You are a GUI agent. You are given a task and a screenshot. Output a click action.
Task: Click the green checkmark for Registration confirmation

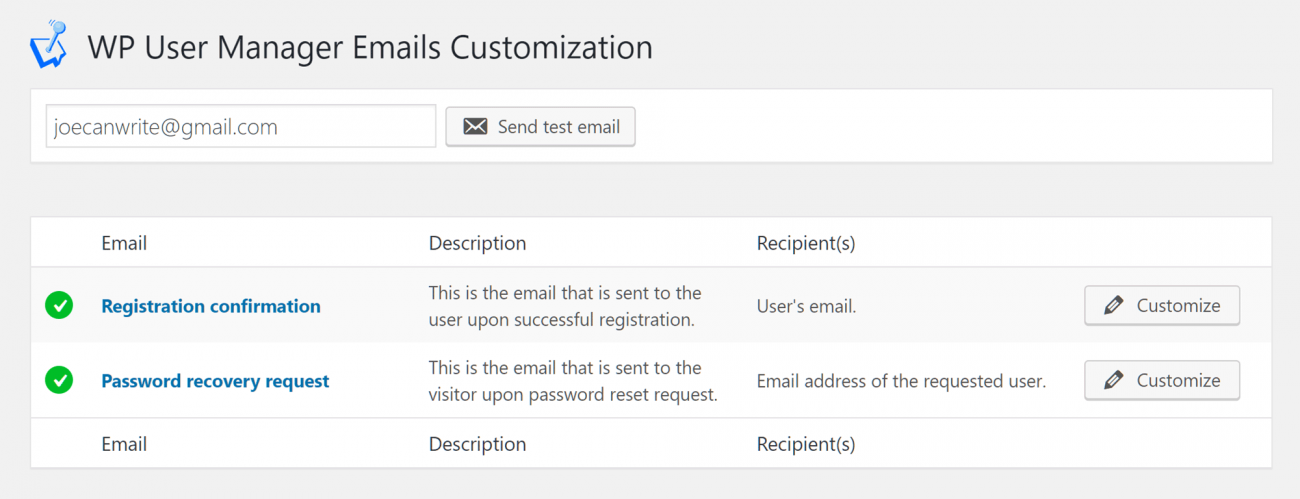[59, 306]
